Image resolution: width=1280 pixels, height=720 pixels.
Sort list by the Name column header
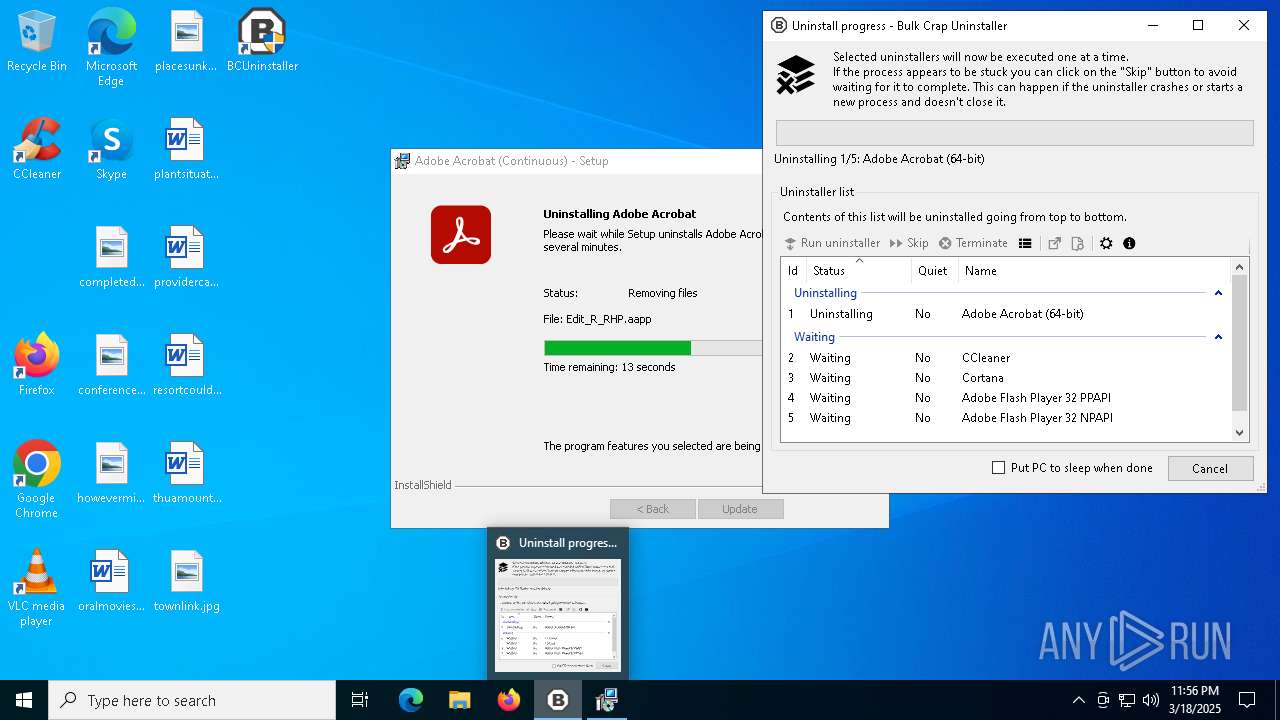pos(1094,270)
